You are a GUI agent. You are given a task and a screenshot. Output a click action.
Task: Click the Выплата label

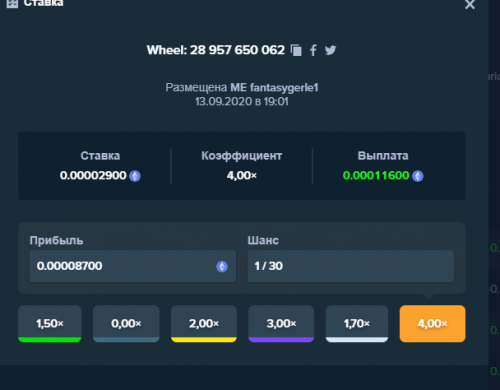[x=383, y=156]
